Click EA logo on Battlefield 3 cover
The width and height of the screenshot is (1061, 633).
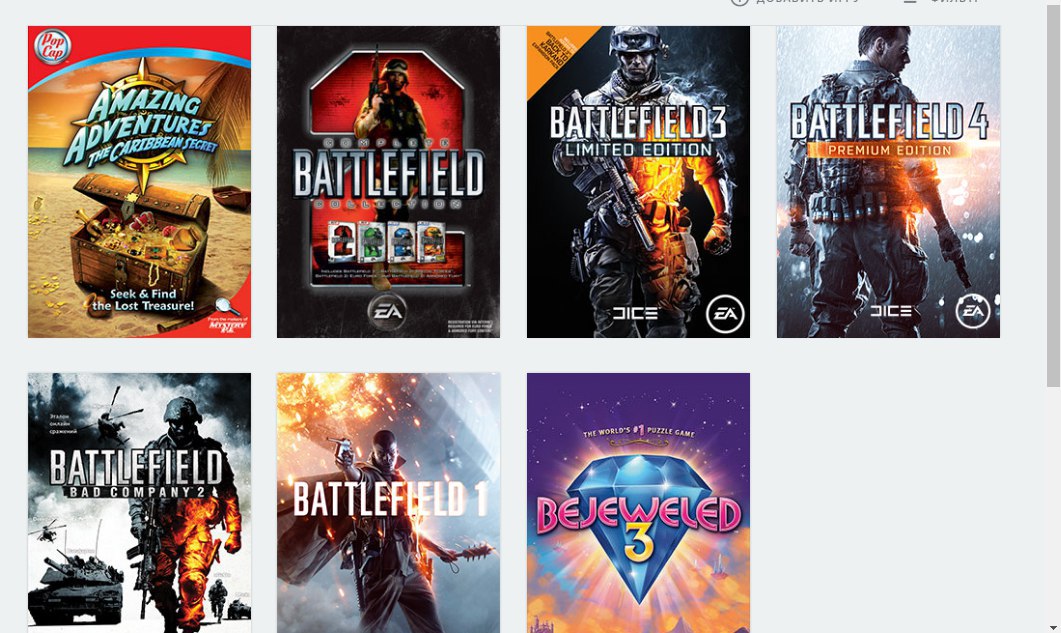[x=725, y=314]
